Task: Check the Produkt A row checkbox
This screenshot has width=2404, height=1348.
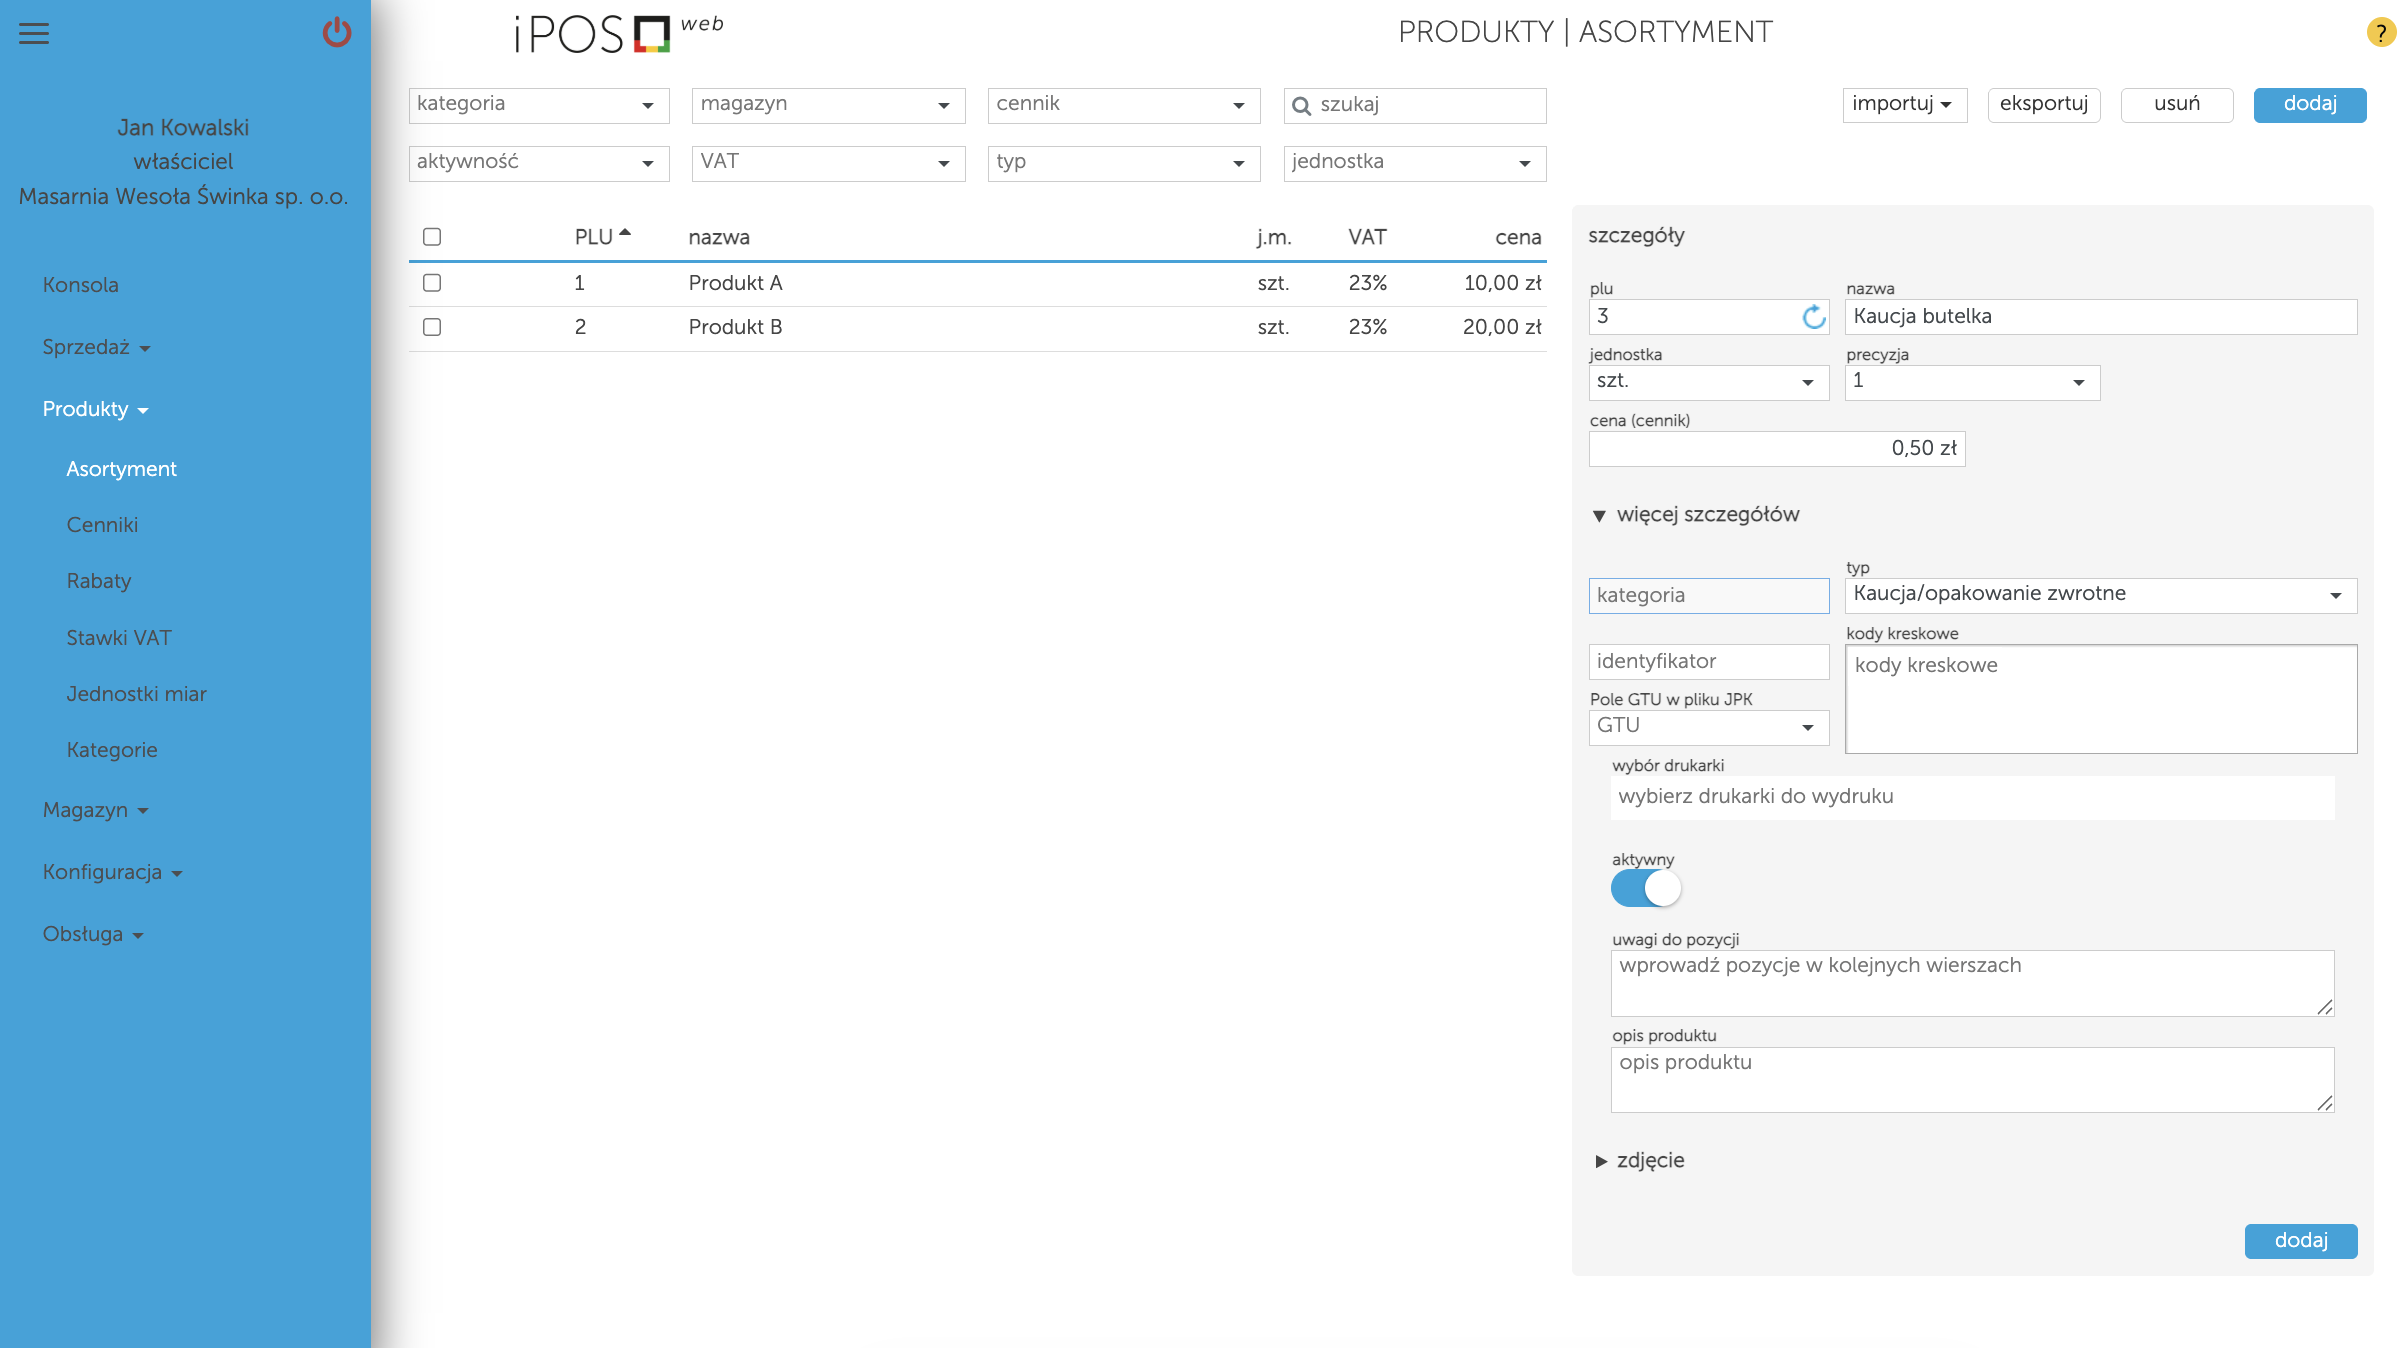Action: [432, 283]
